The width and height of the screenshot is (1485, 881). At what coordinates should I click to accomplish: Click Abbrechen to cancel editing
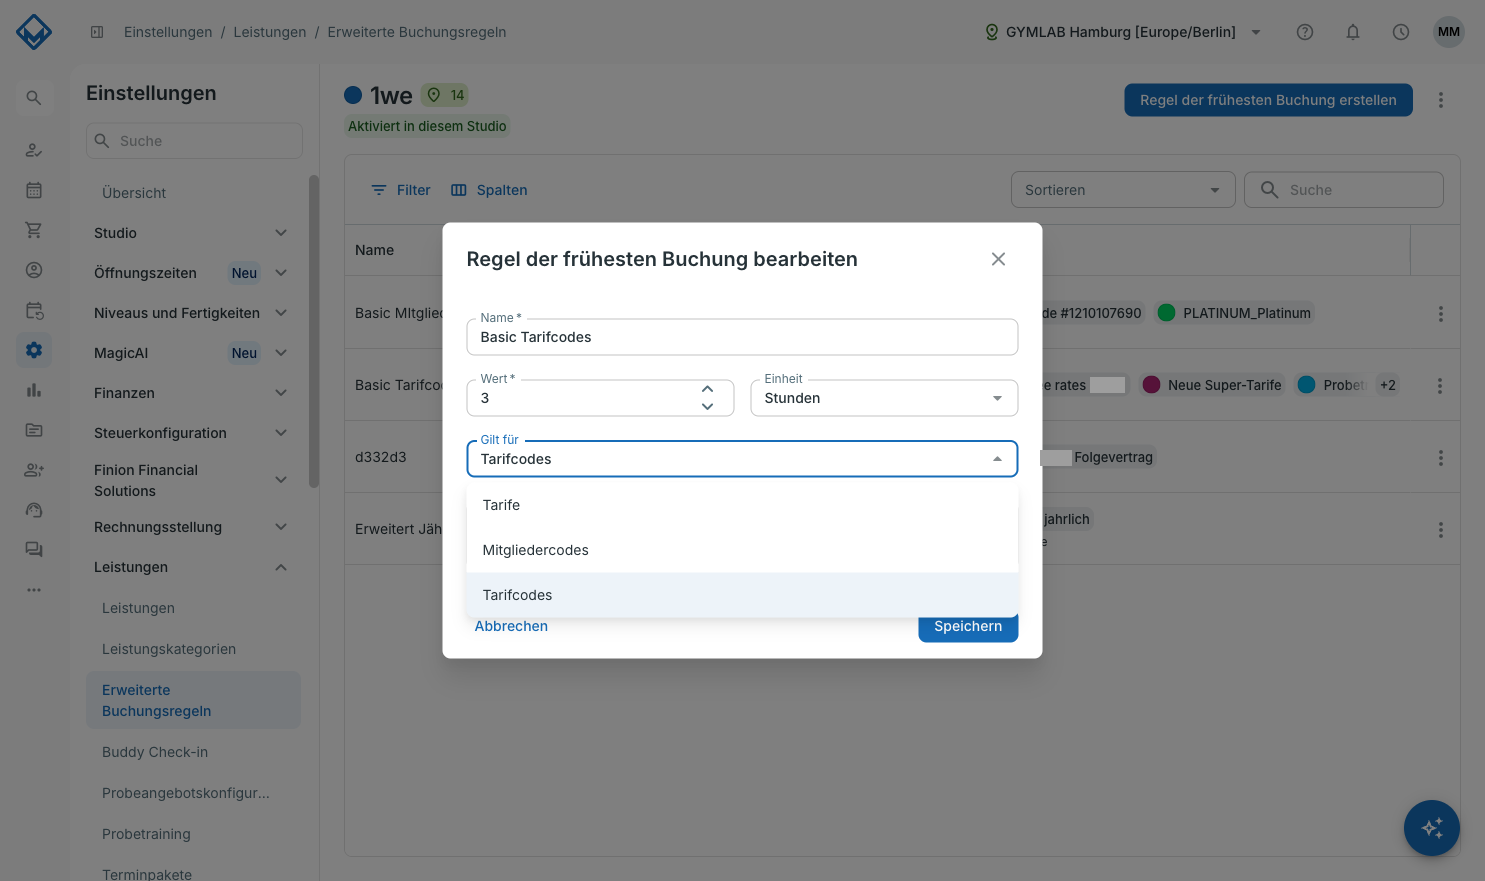tap(511, 626)
